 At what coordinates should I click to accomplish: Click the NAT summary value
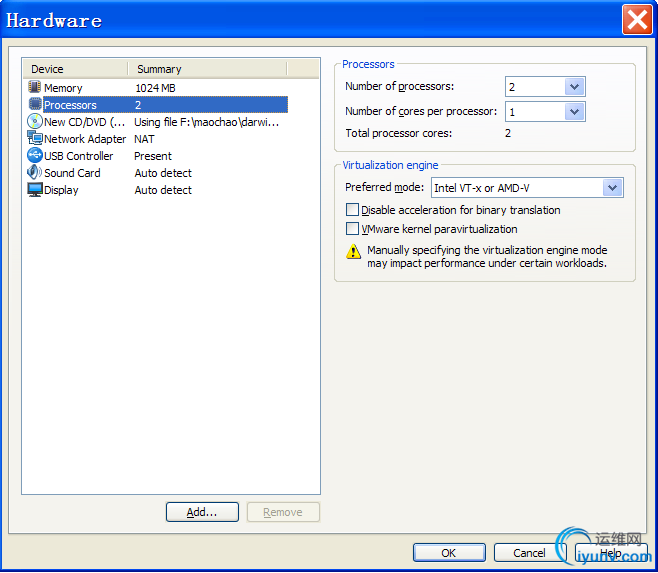(144, 139)
